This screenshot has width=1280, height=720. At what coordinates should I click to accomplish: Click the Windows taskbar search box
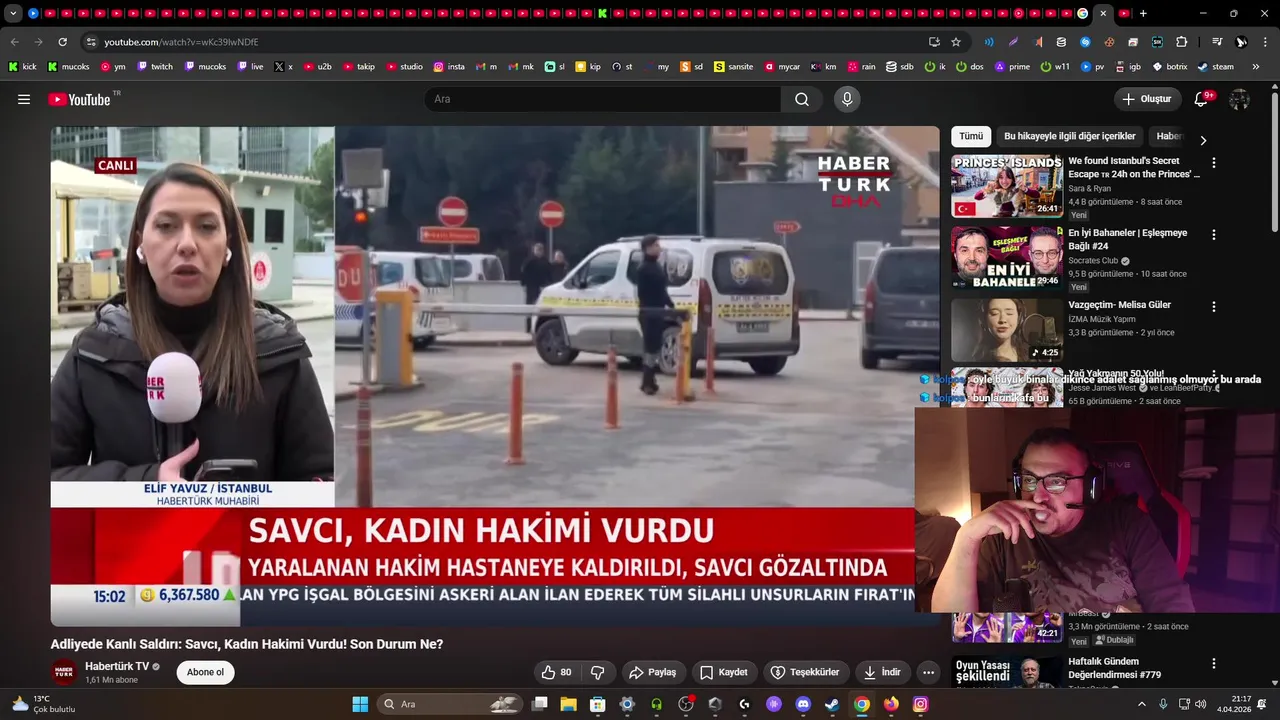click(x=452, y=704)
